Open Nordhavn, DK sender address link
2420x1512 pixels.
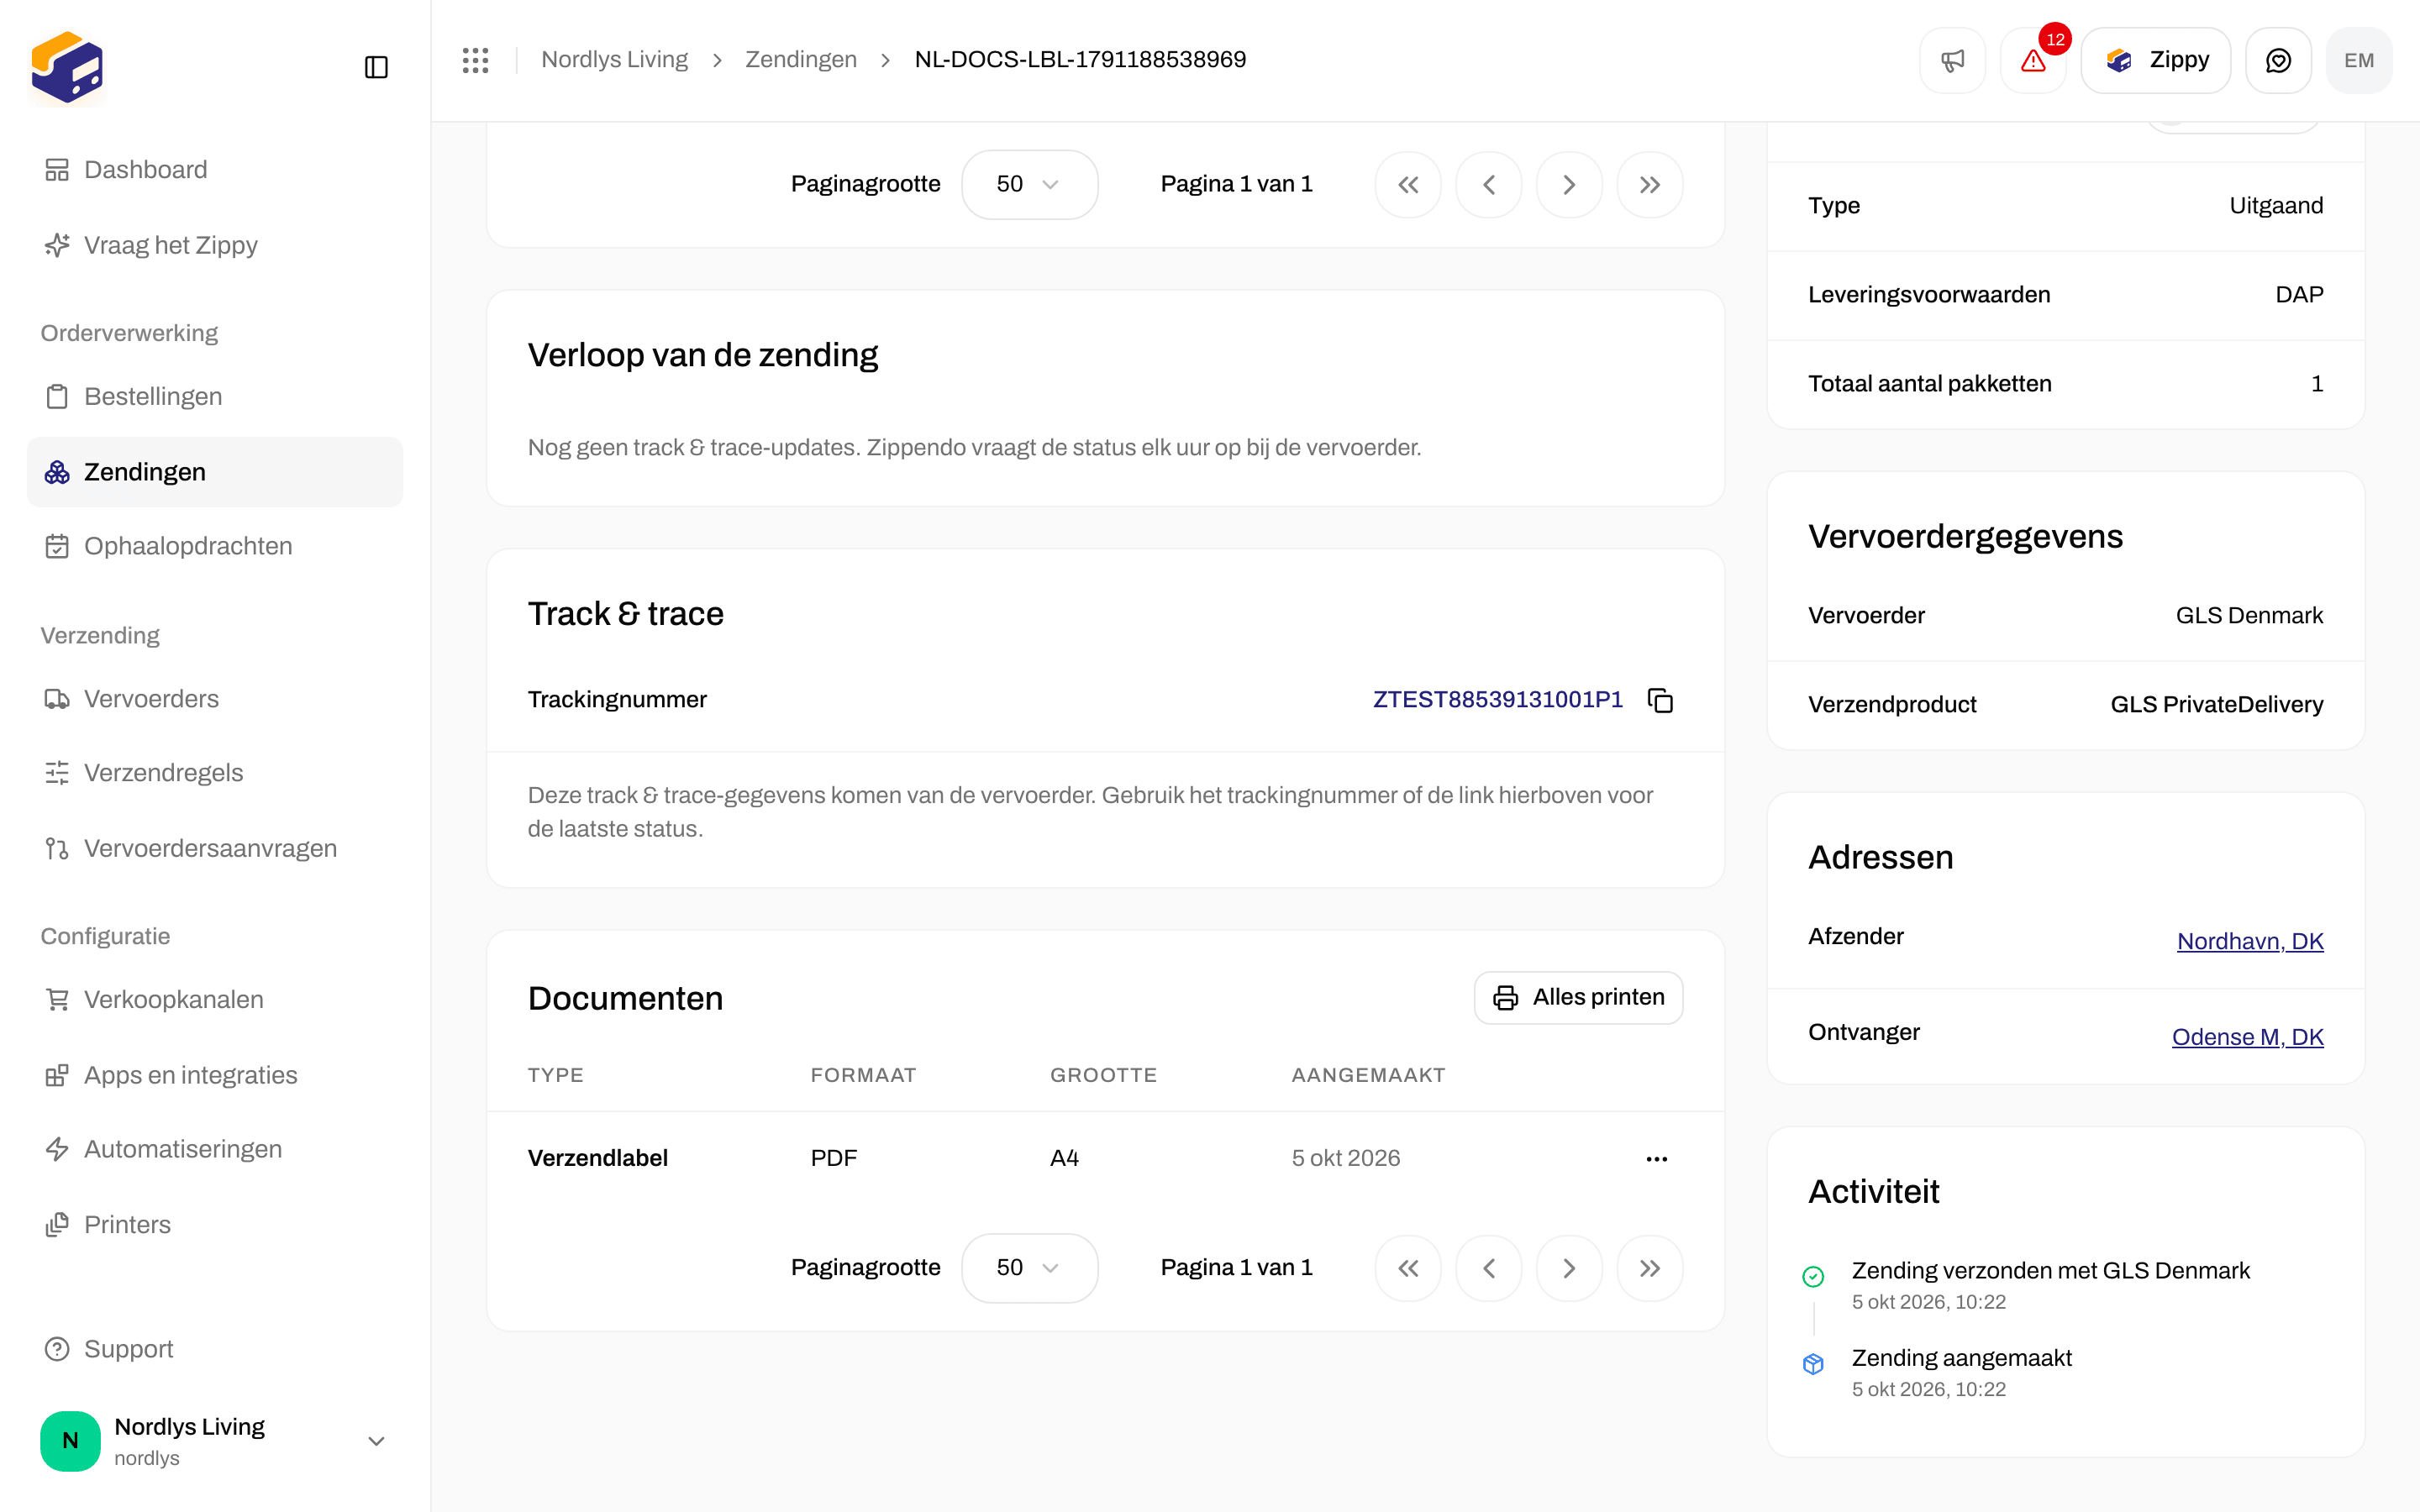pyautogui.click(x=2250, y=941)
